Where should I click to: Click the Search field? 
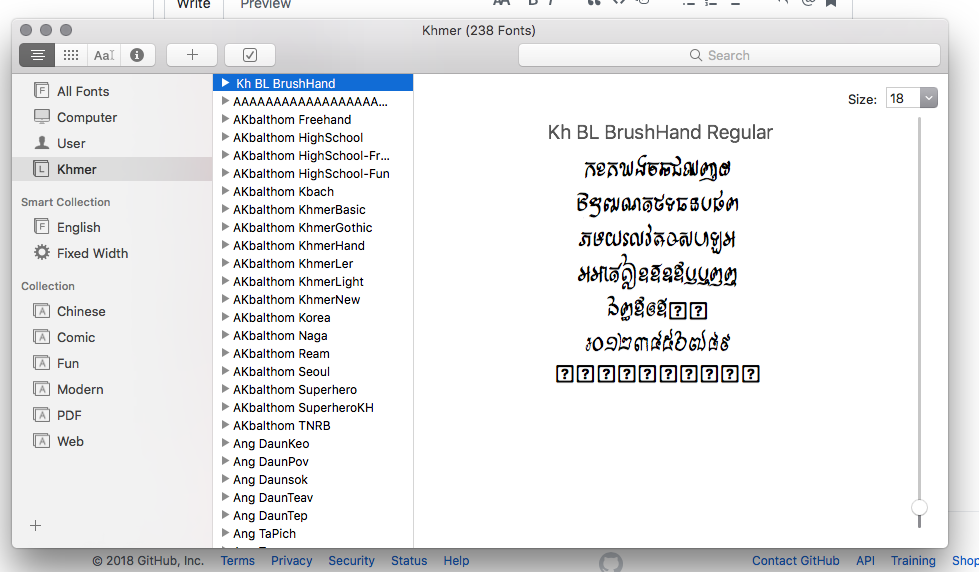click(x=729, y=55)
